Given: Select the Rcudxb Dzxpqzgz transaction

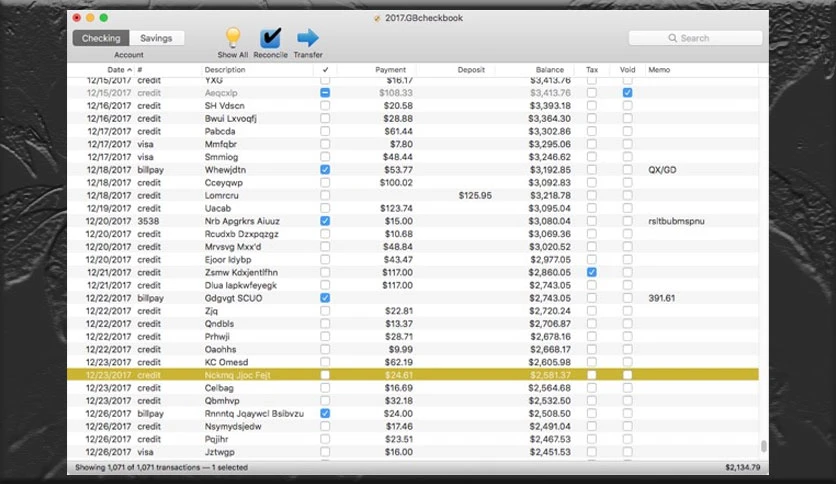Looking at the screenshot, I should 413,234.
